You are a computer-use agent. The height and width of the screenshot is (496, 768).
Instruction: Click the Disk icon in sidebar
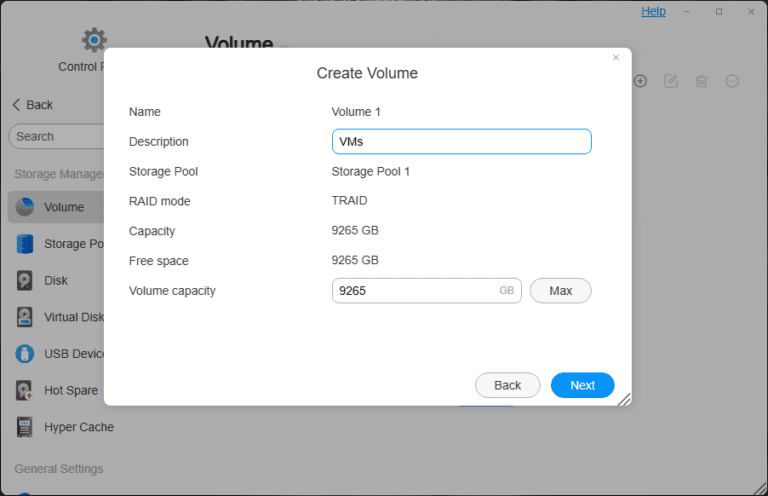click(25, 281)
